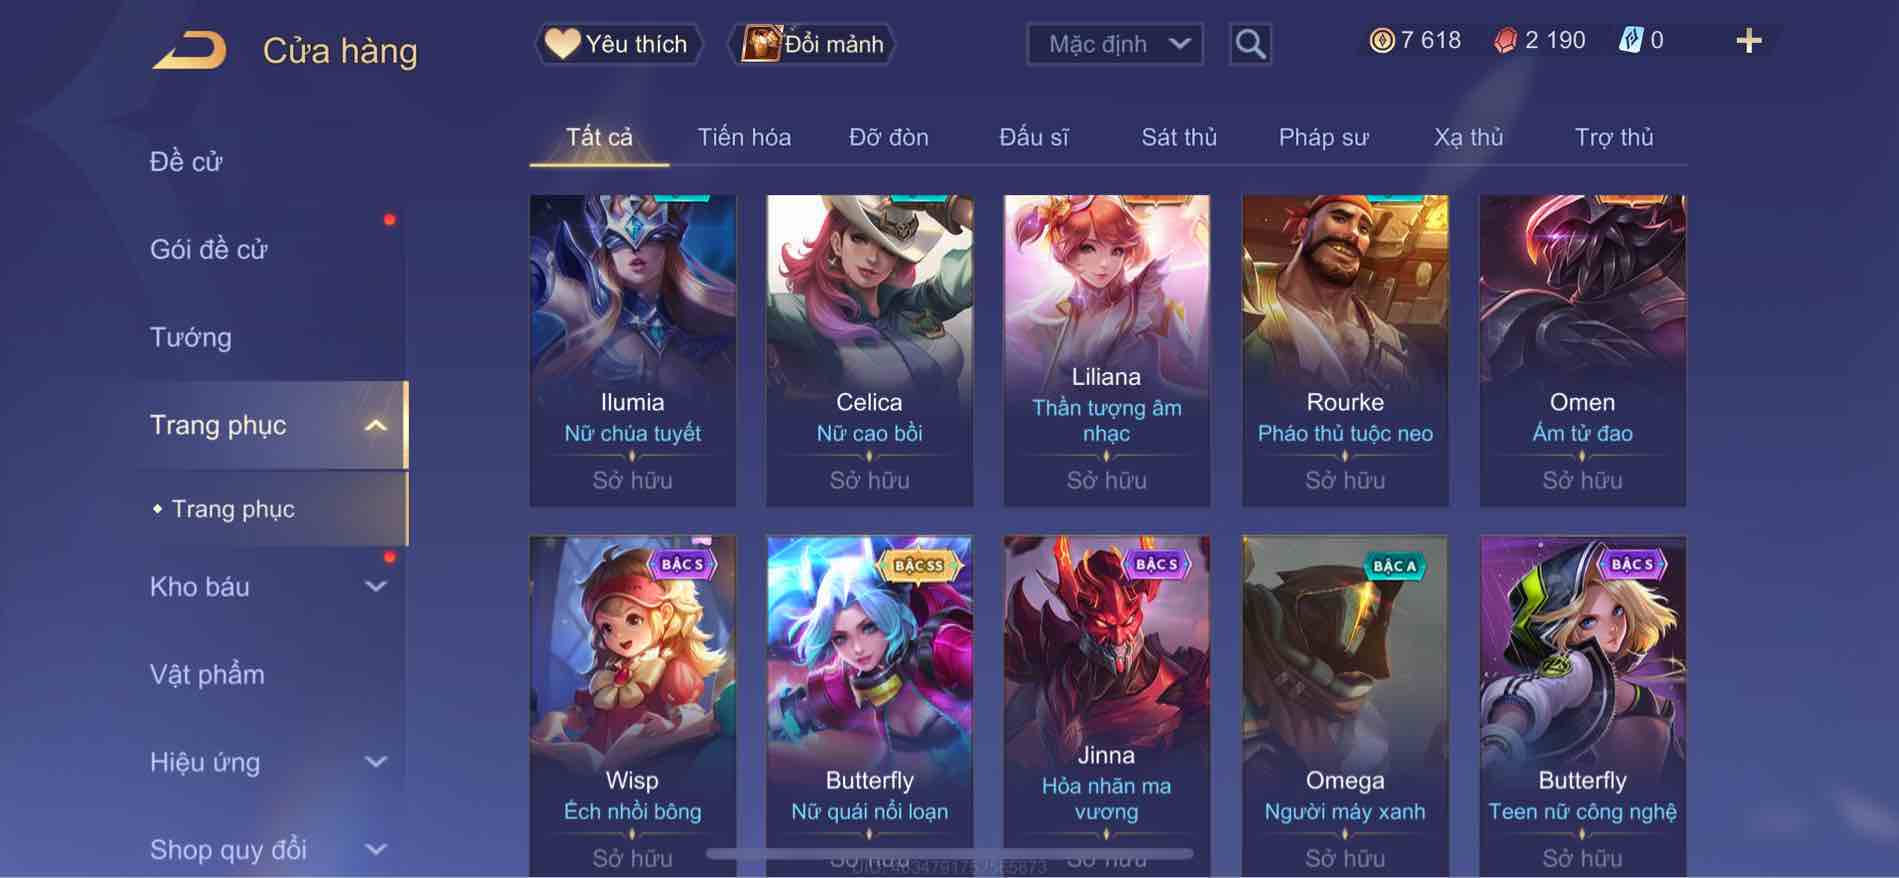Image resolution: width=1899 pixels, height=878 pixels.
Task: Open the Mặc định sort dropdown
Action: (1115, 44)
